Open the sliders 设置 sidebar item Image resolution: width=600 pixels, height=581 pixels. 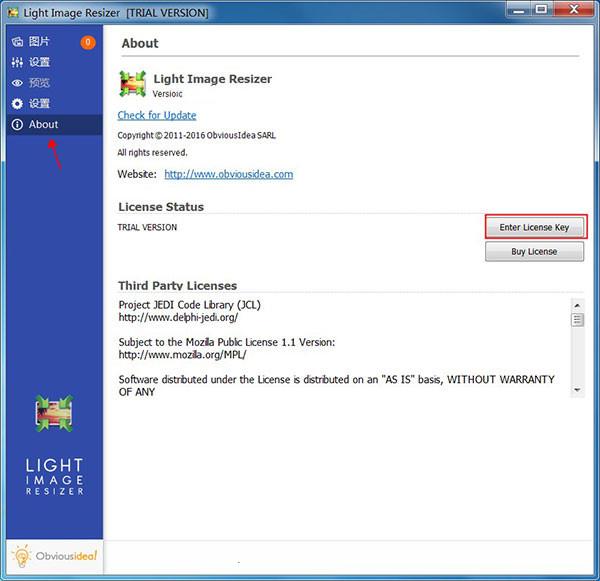coord(54,62)
